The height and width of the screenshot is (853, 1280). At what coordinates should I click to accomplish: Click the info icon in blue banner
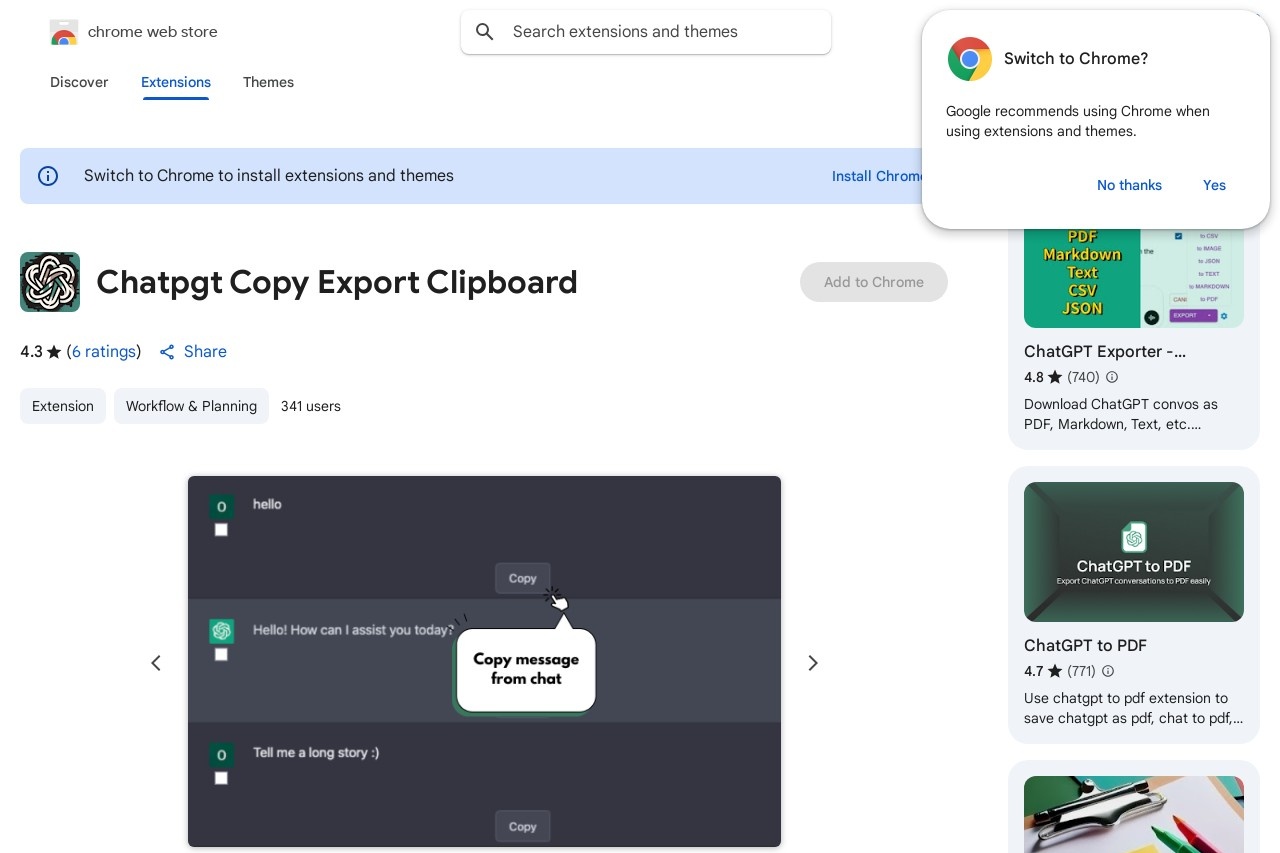[x=48, y=176]
